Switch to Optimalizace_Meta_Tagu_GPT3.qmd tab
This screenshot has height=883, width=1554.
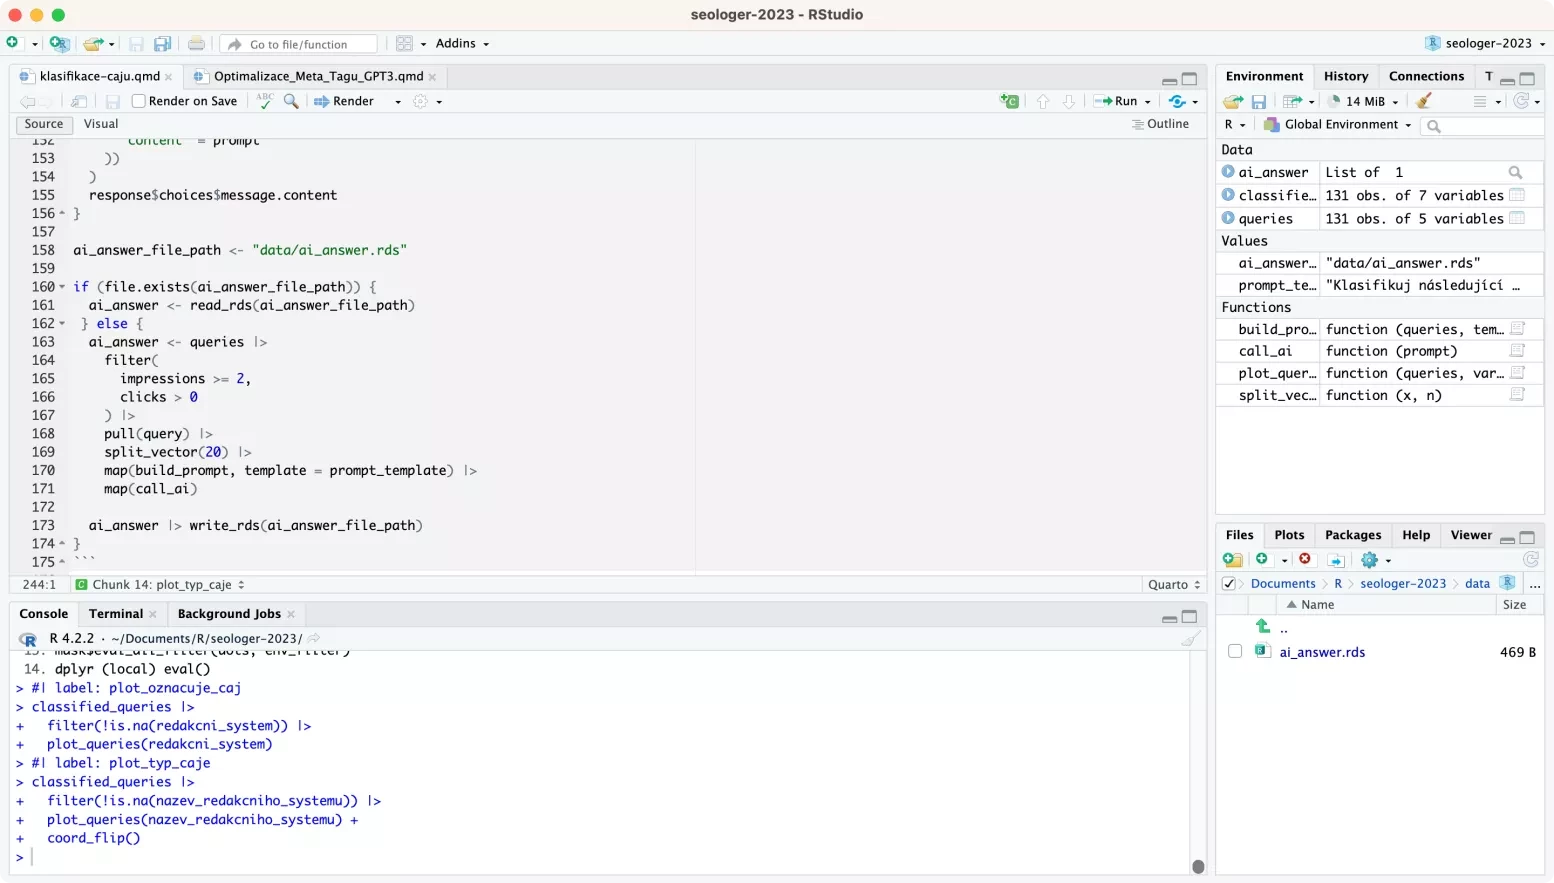tap(318, 76)
